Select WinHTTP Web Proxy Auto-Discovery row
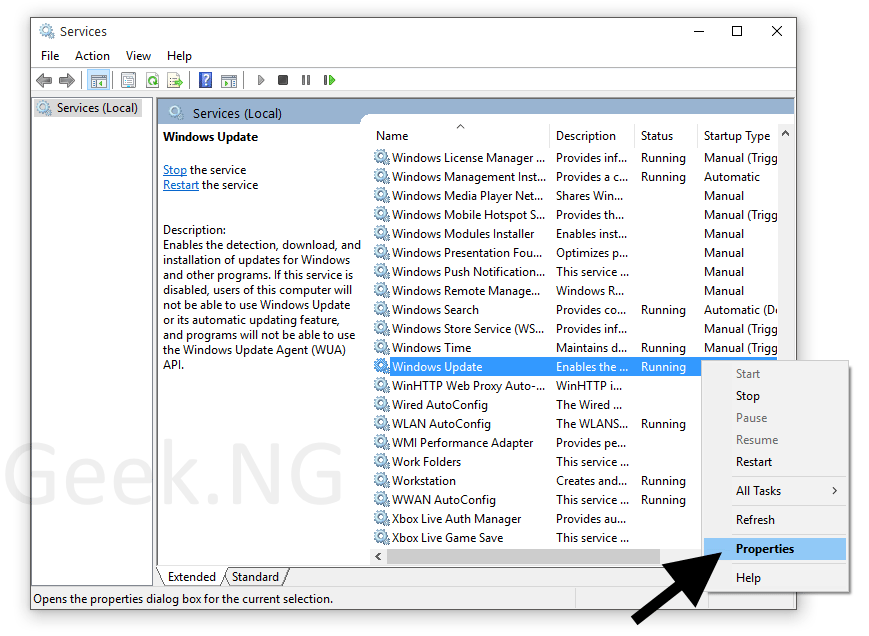Image resolution: width=869 pixels, height=636 pixels. point(536,386)
